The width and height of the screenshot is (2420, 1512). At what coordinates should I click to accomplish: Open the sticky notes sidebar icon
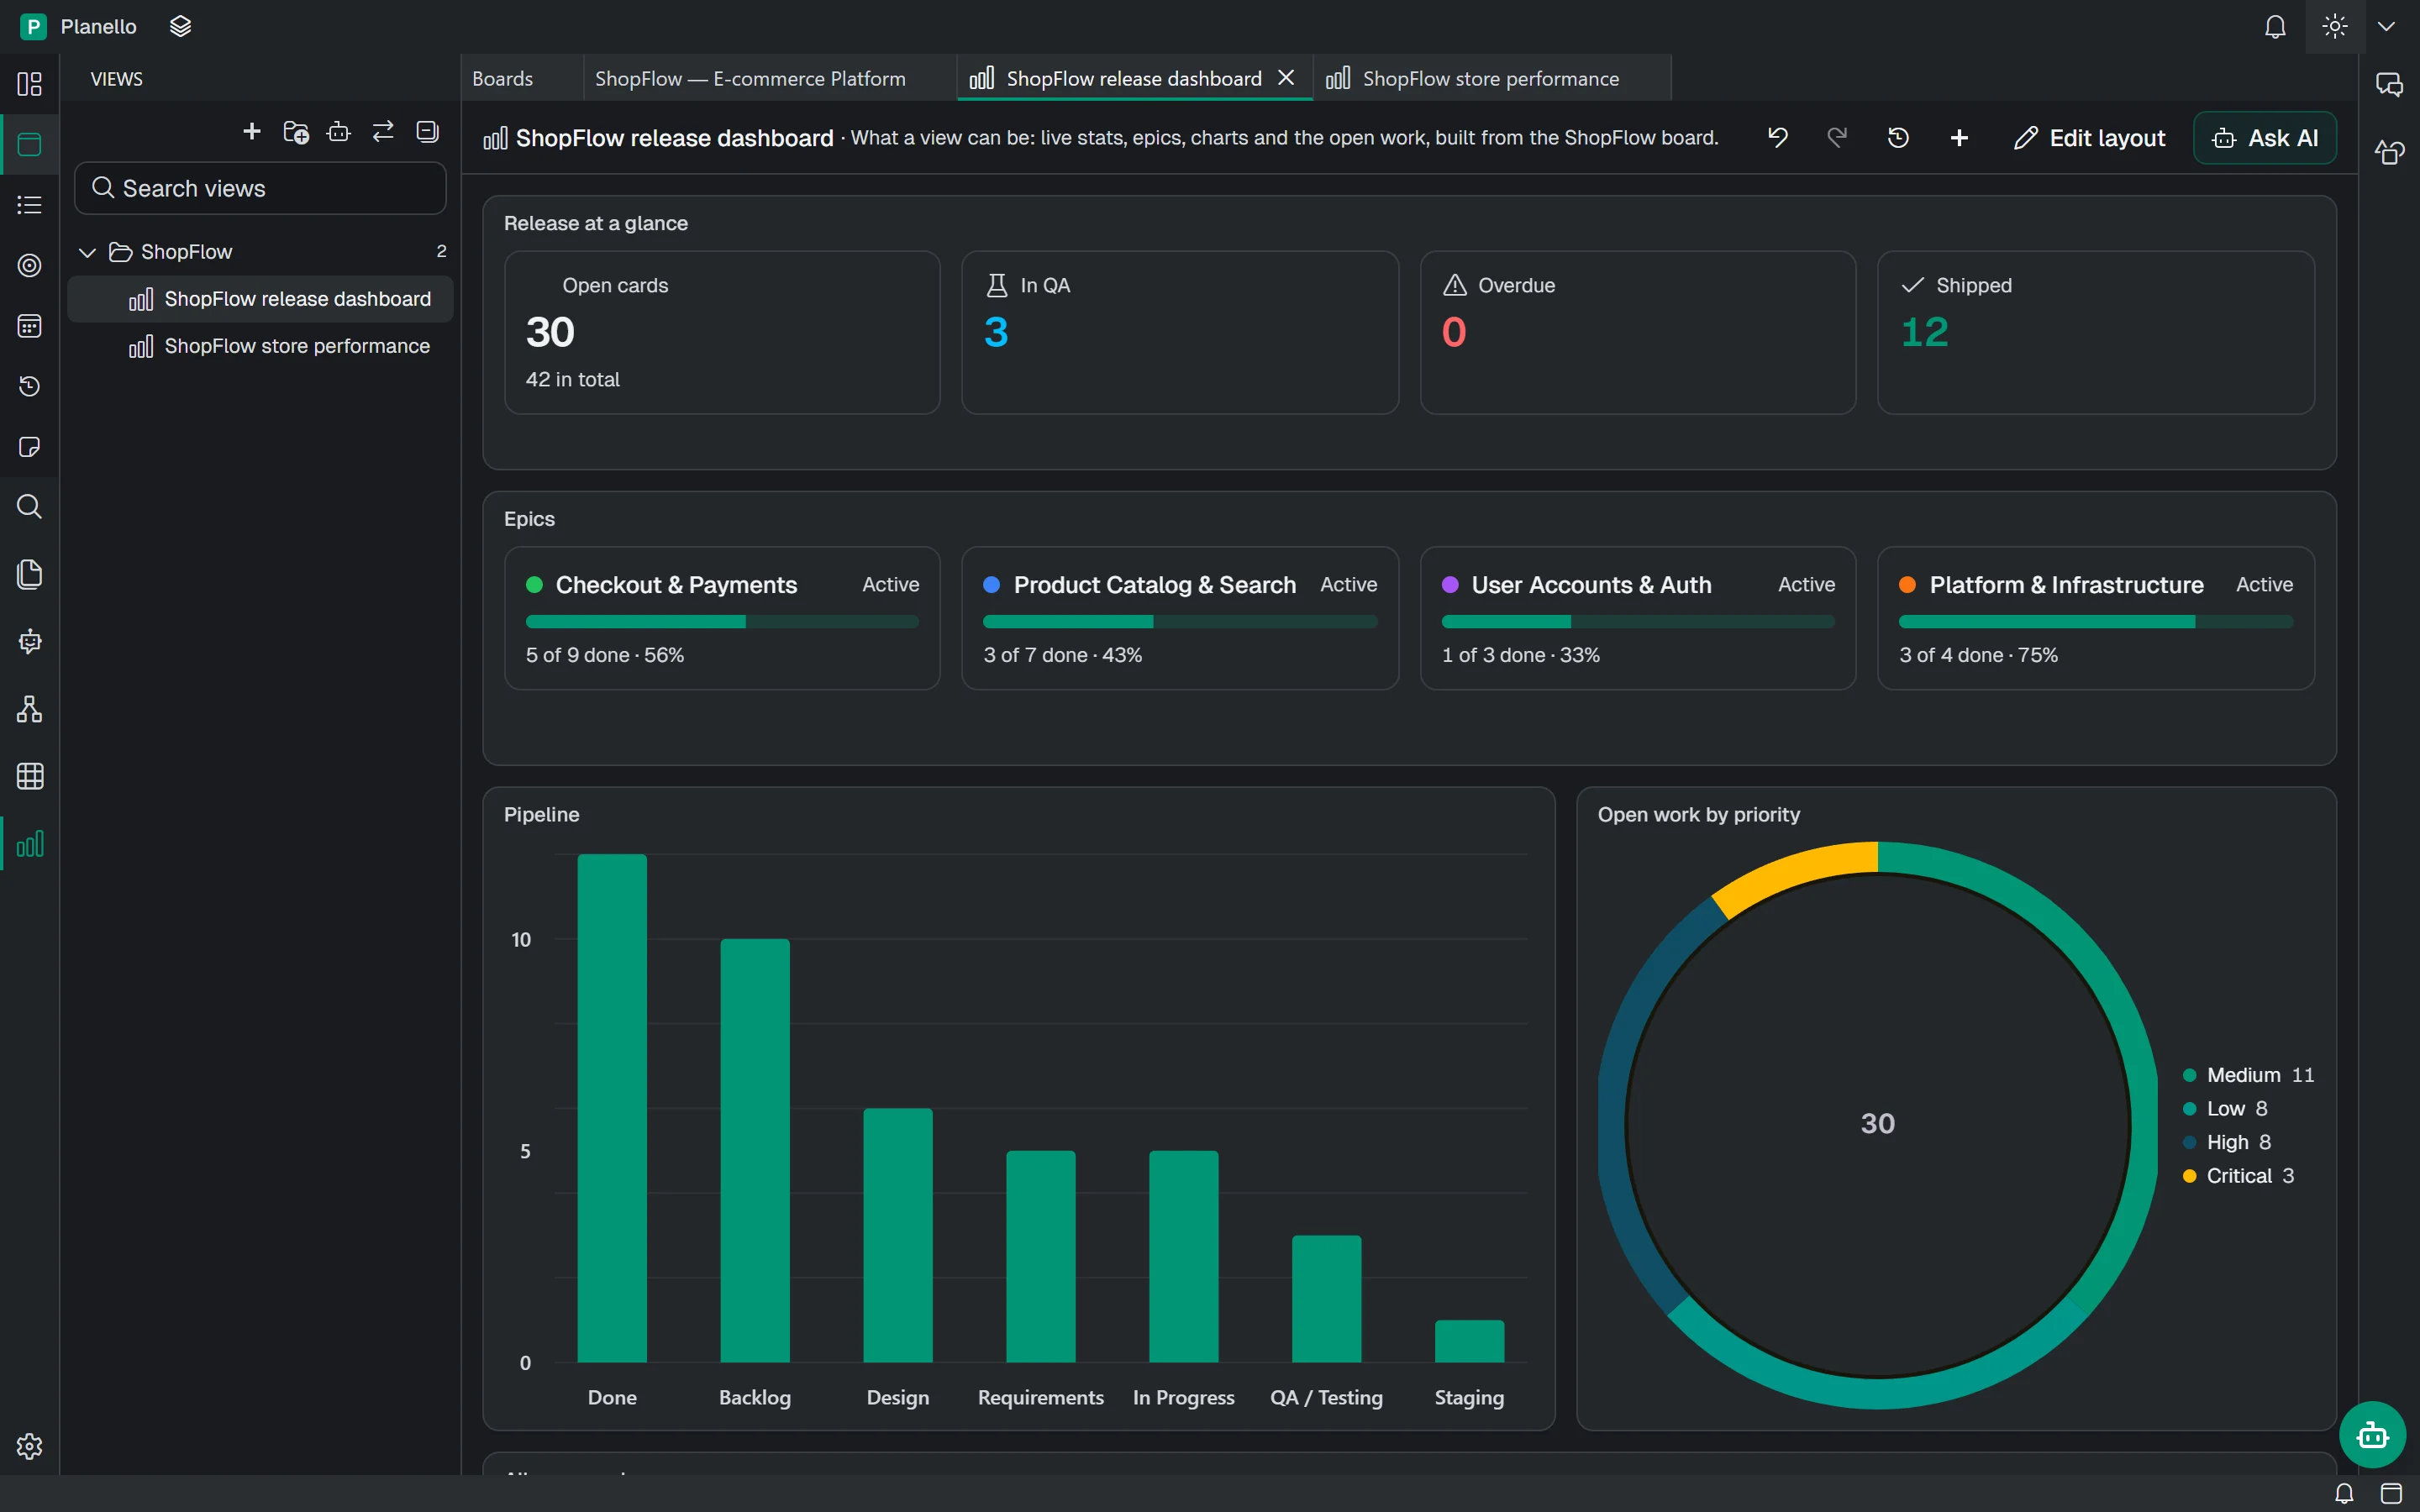[30, 447]
